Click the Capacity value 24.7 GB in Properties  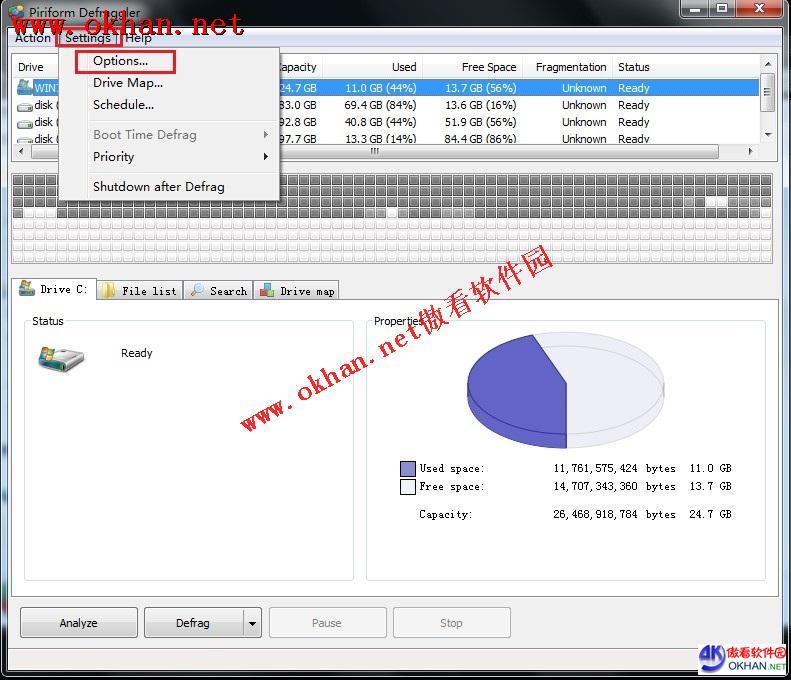coord(710,515)
